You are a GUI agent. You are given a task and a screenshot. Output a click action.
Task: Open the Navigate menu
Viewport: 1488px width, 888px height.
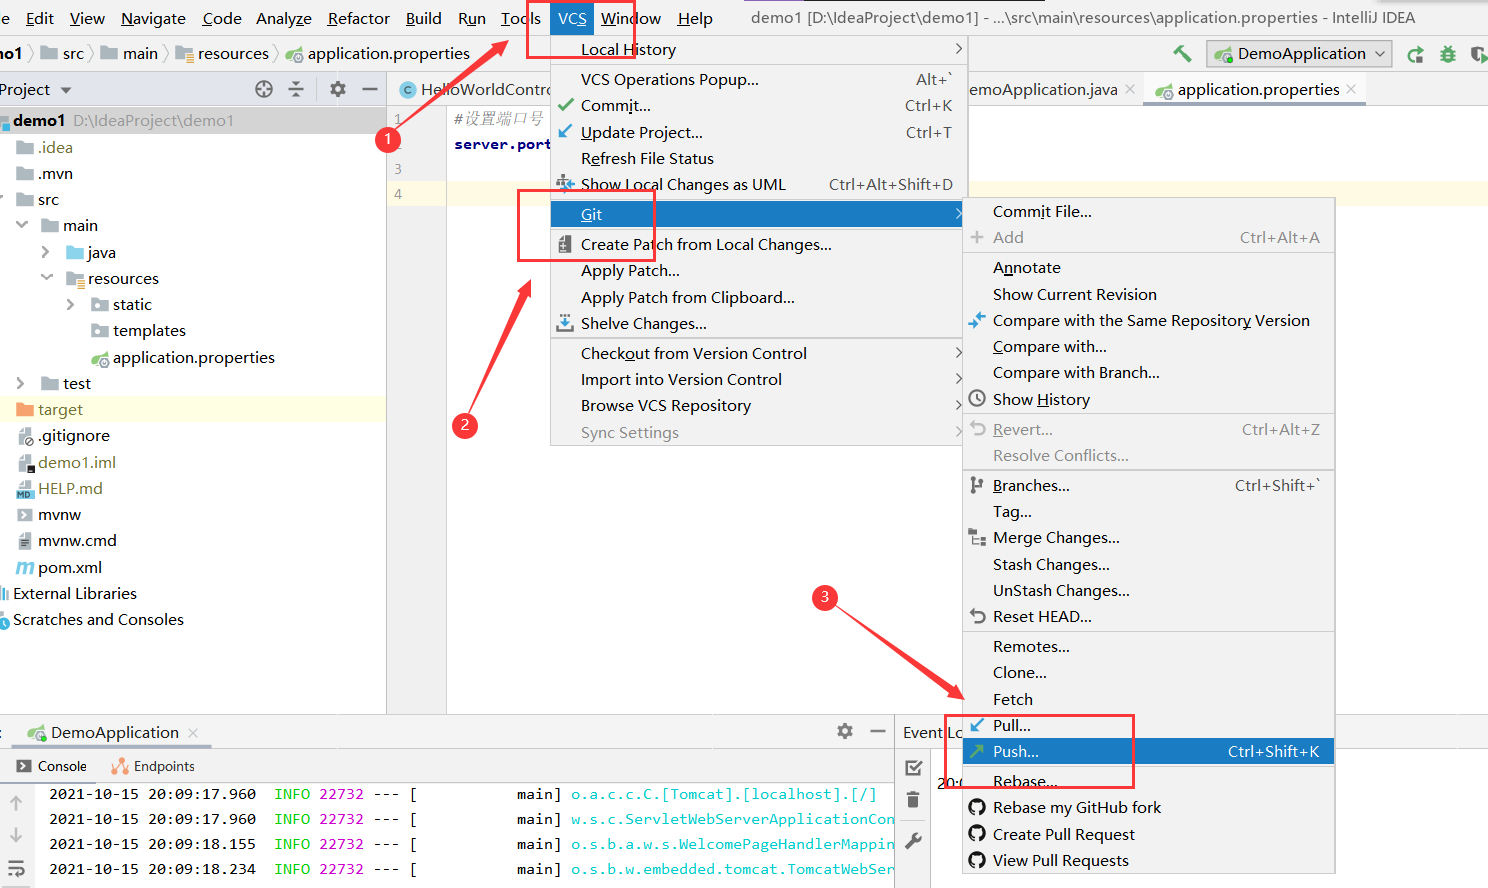point(153,18)
